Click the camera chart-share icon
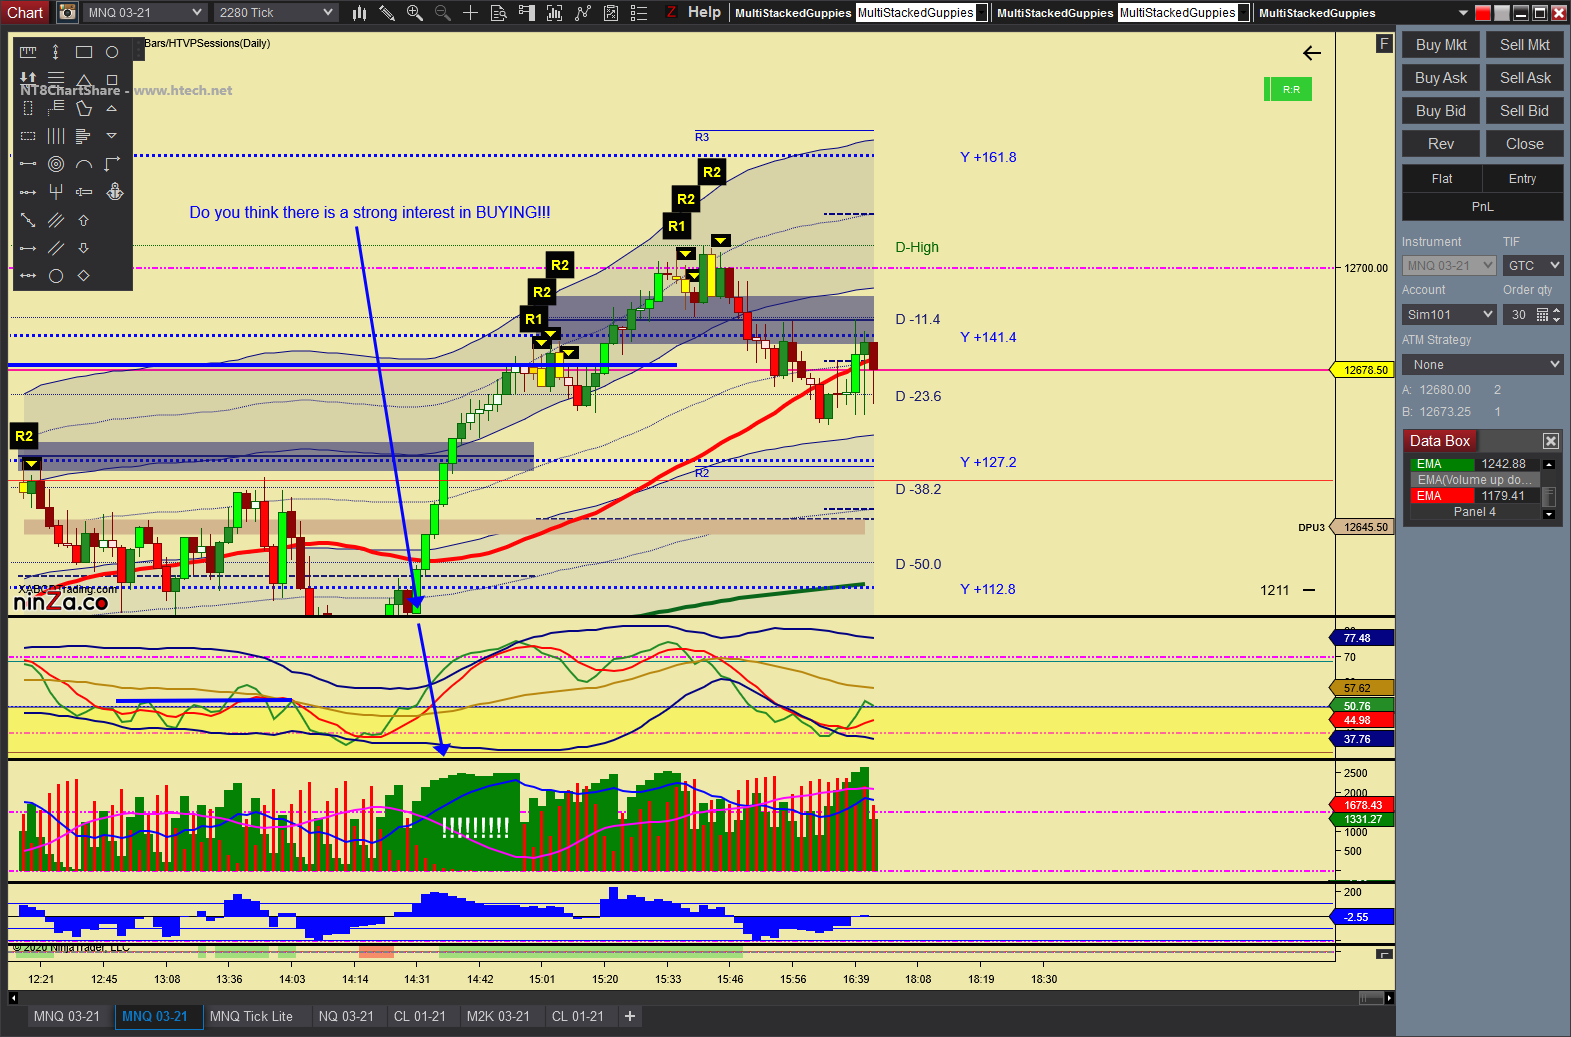The height and width of the screenshot is (1037, 1571). coord(67,13)
